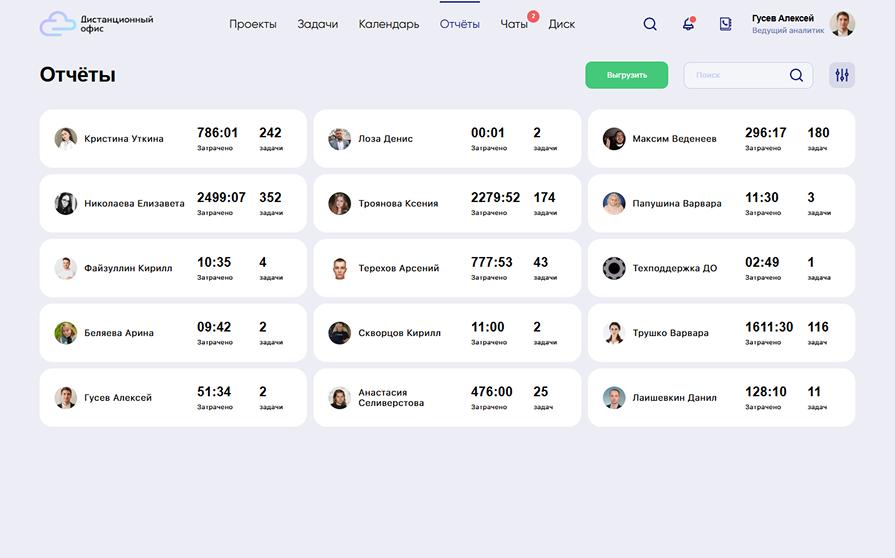Click Техподдержка ДО avatar icon
895x558 pixels.
tap(614, 268)
